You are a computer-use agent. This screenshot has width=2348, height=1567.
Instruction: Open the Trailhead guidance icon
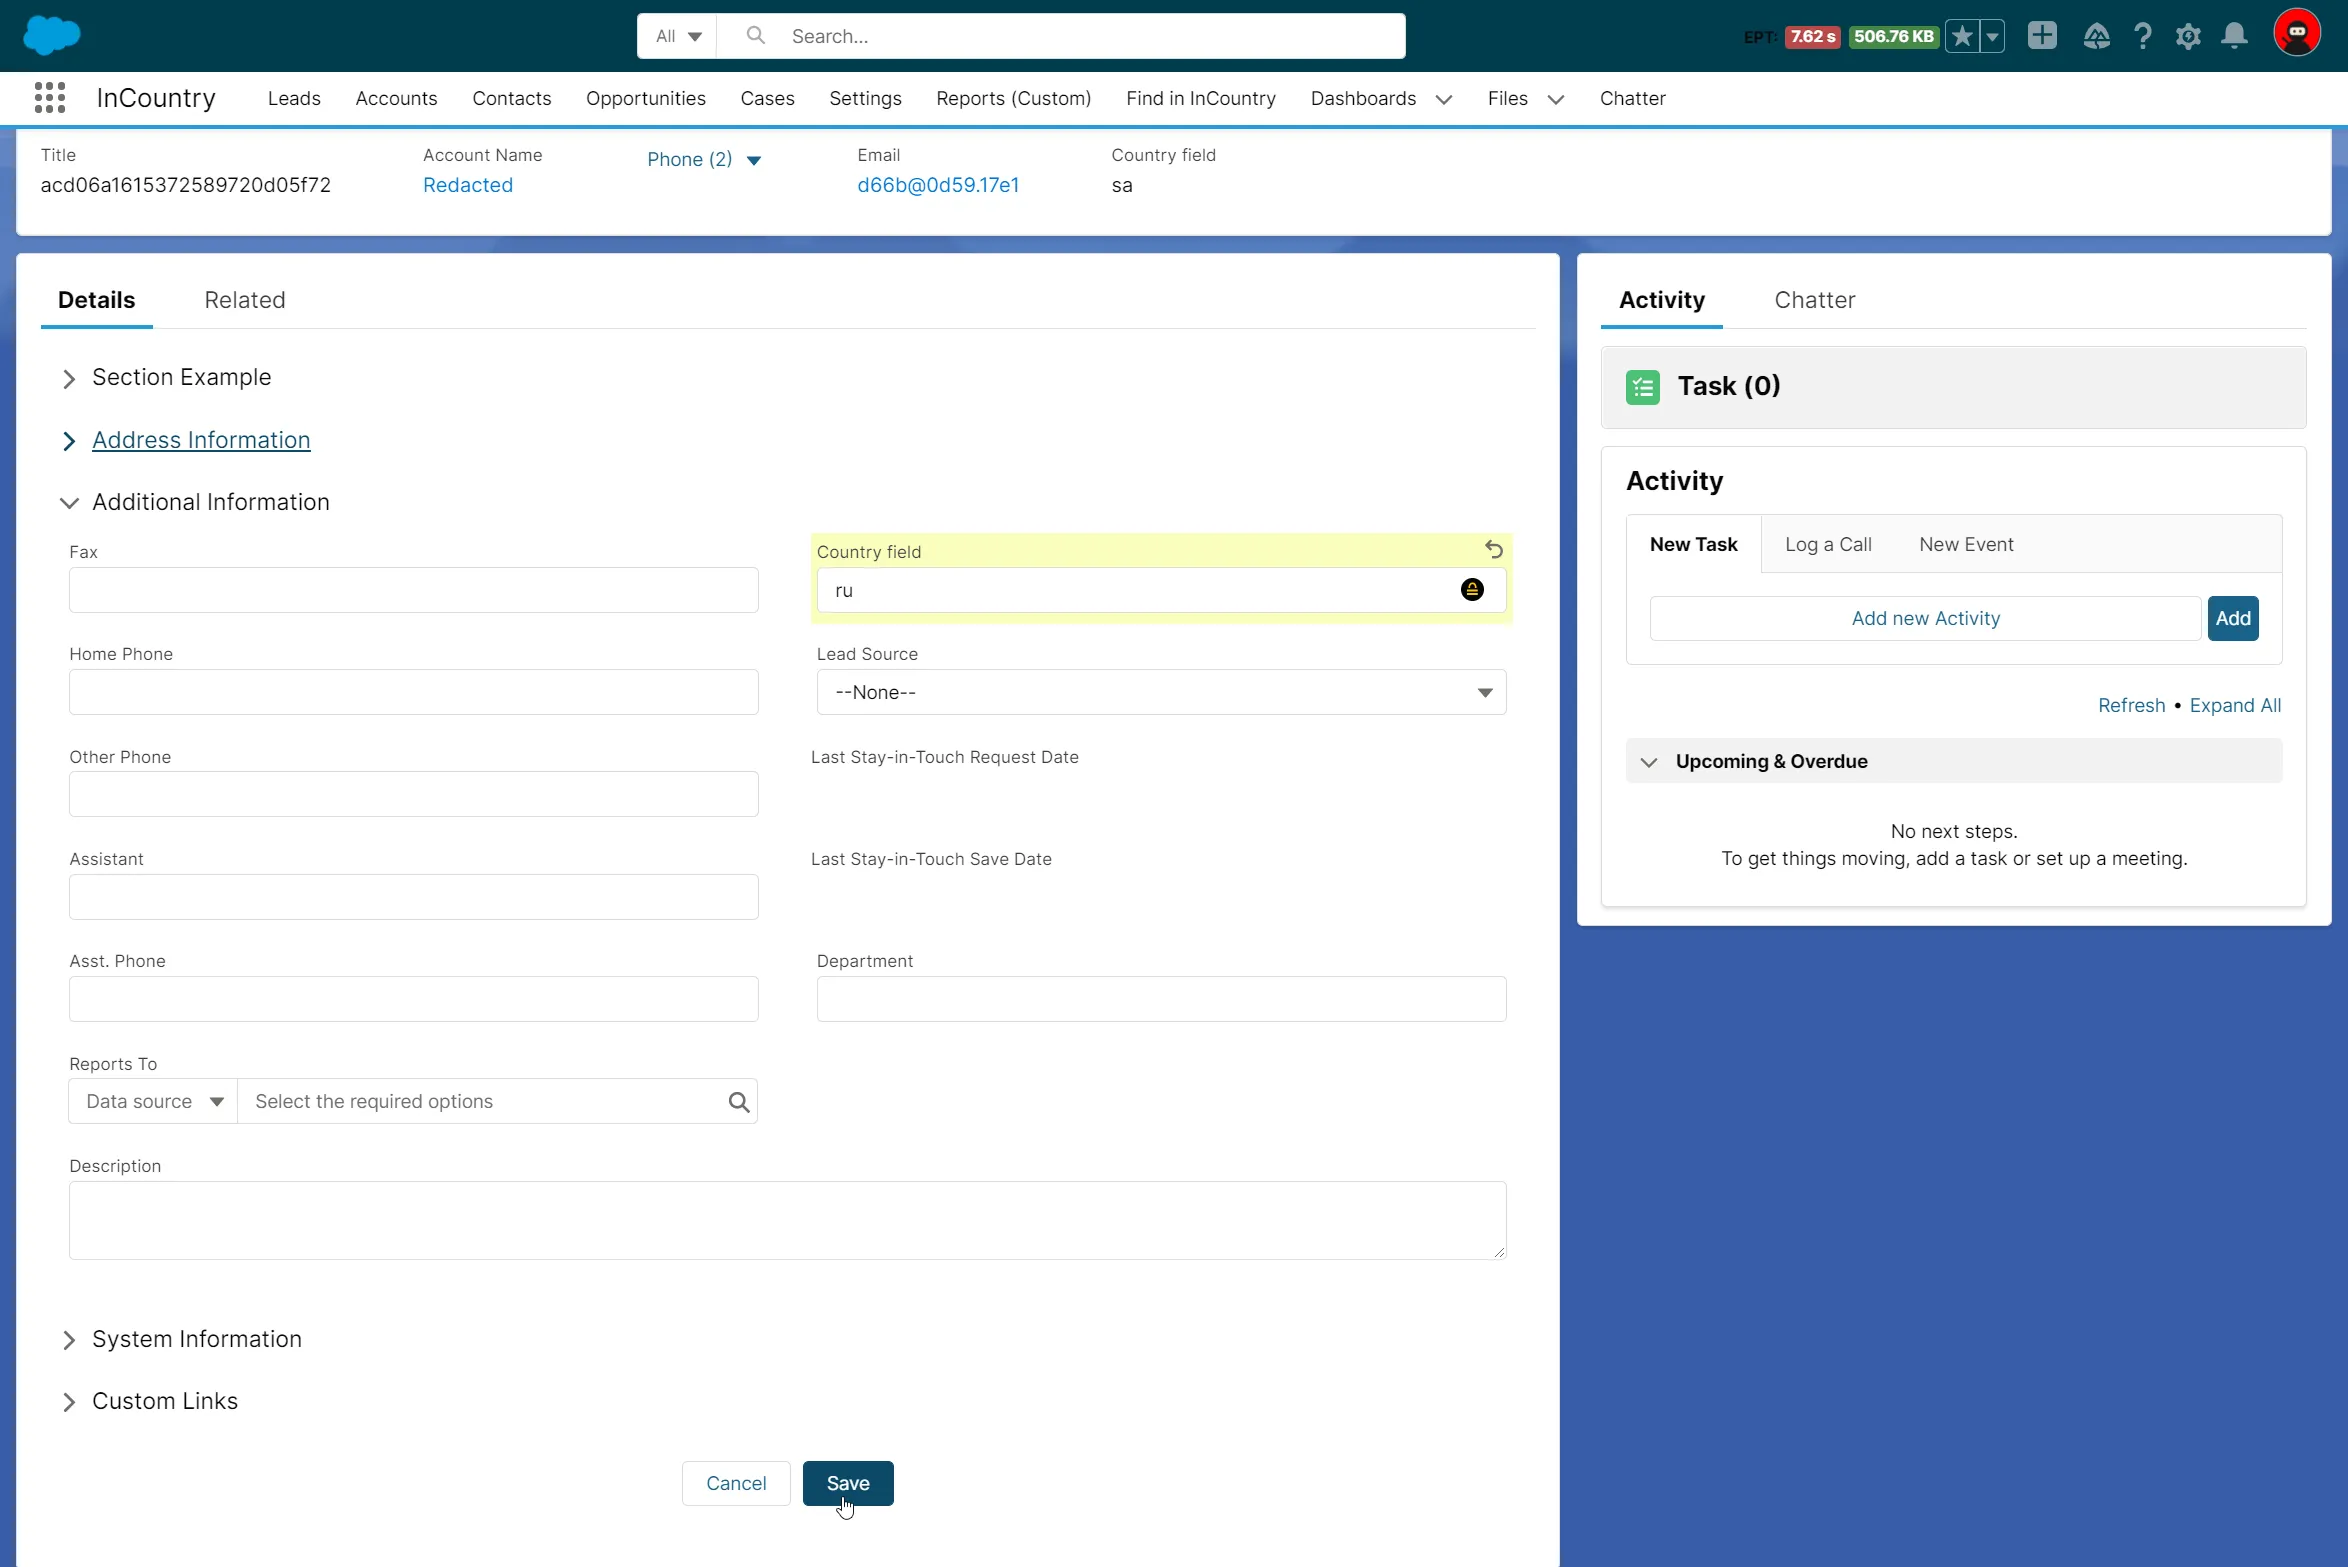coord(2096,37)
